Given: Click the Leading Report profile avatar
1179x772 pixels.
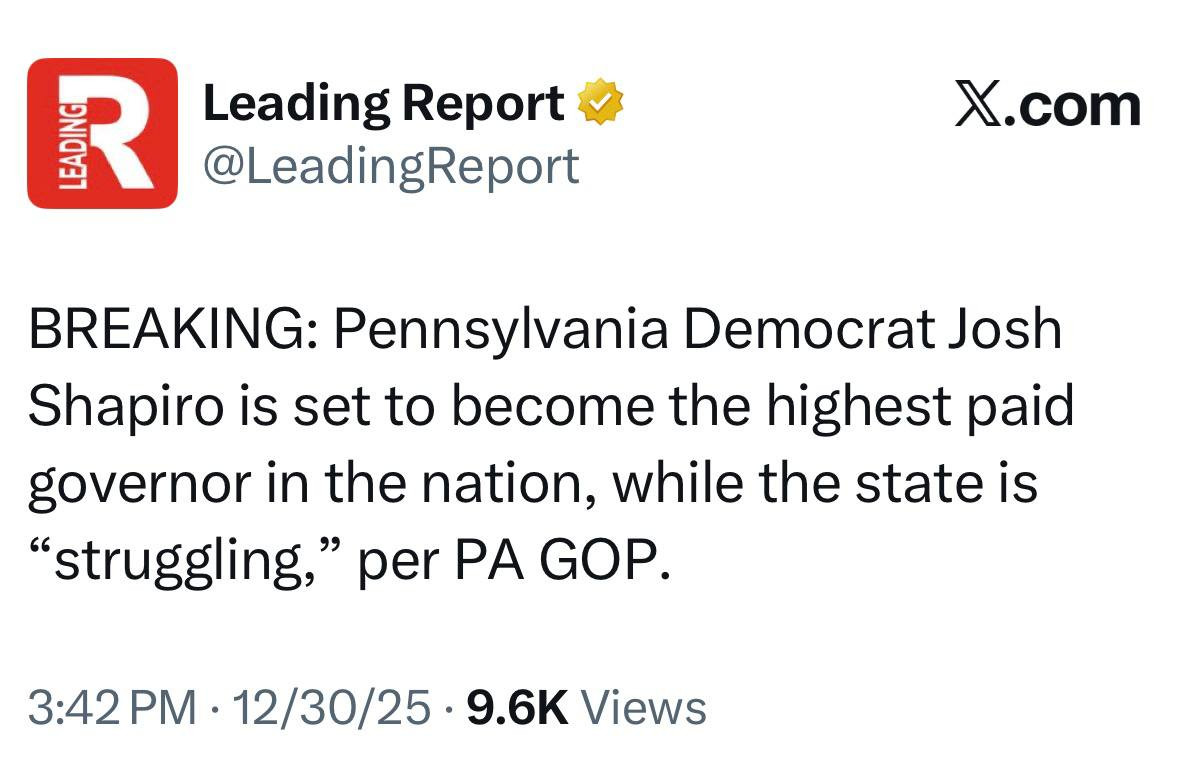Looking at the screenshot, I should coord(102,133).
